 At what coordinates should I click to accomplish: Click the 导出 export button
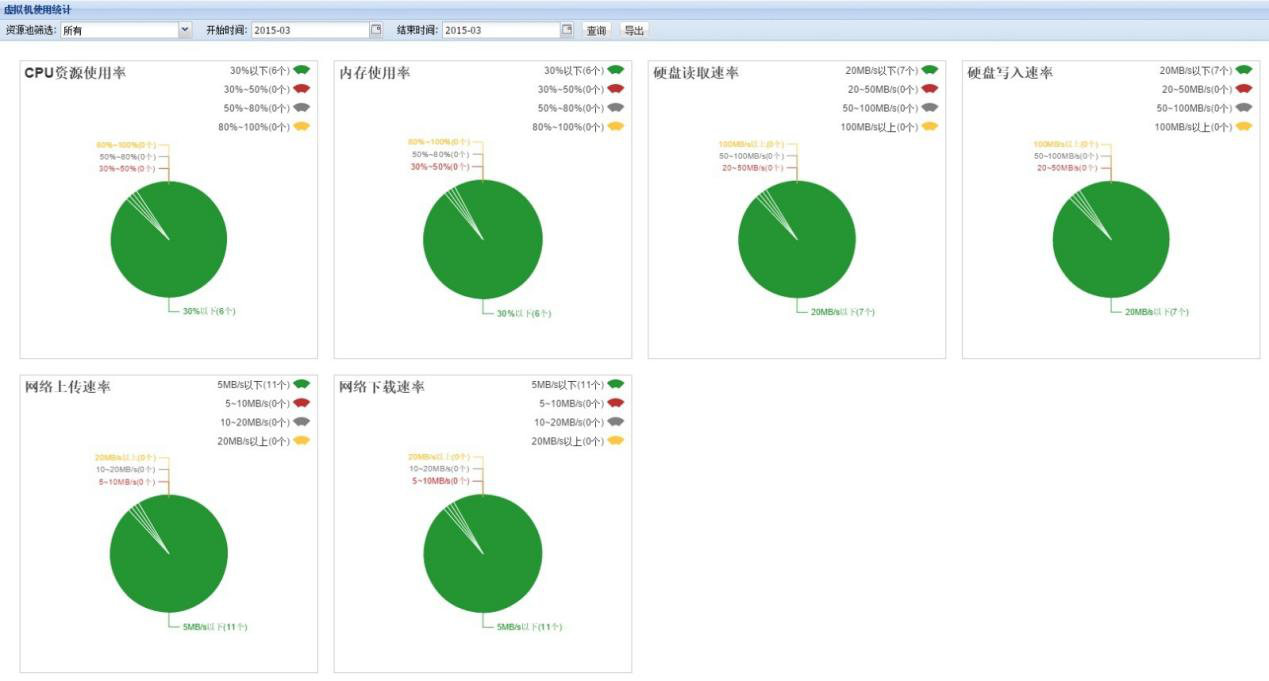[x=634, y=30]
